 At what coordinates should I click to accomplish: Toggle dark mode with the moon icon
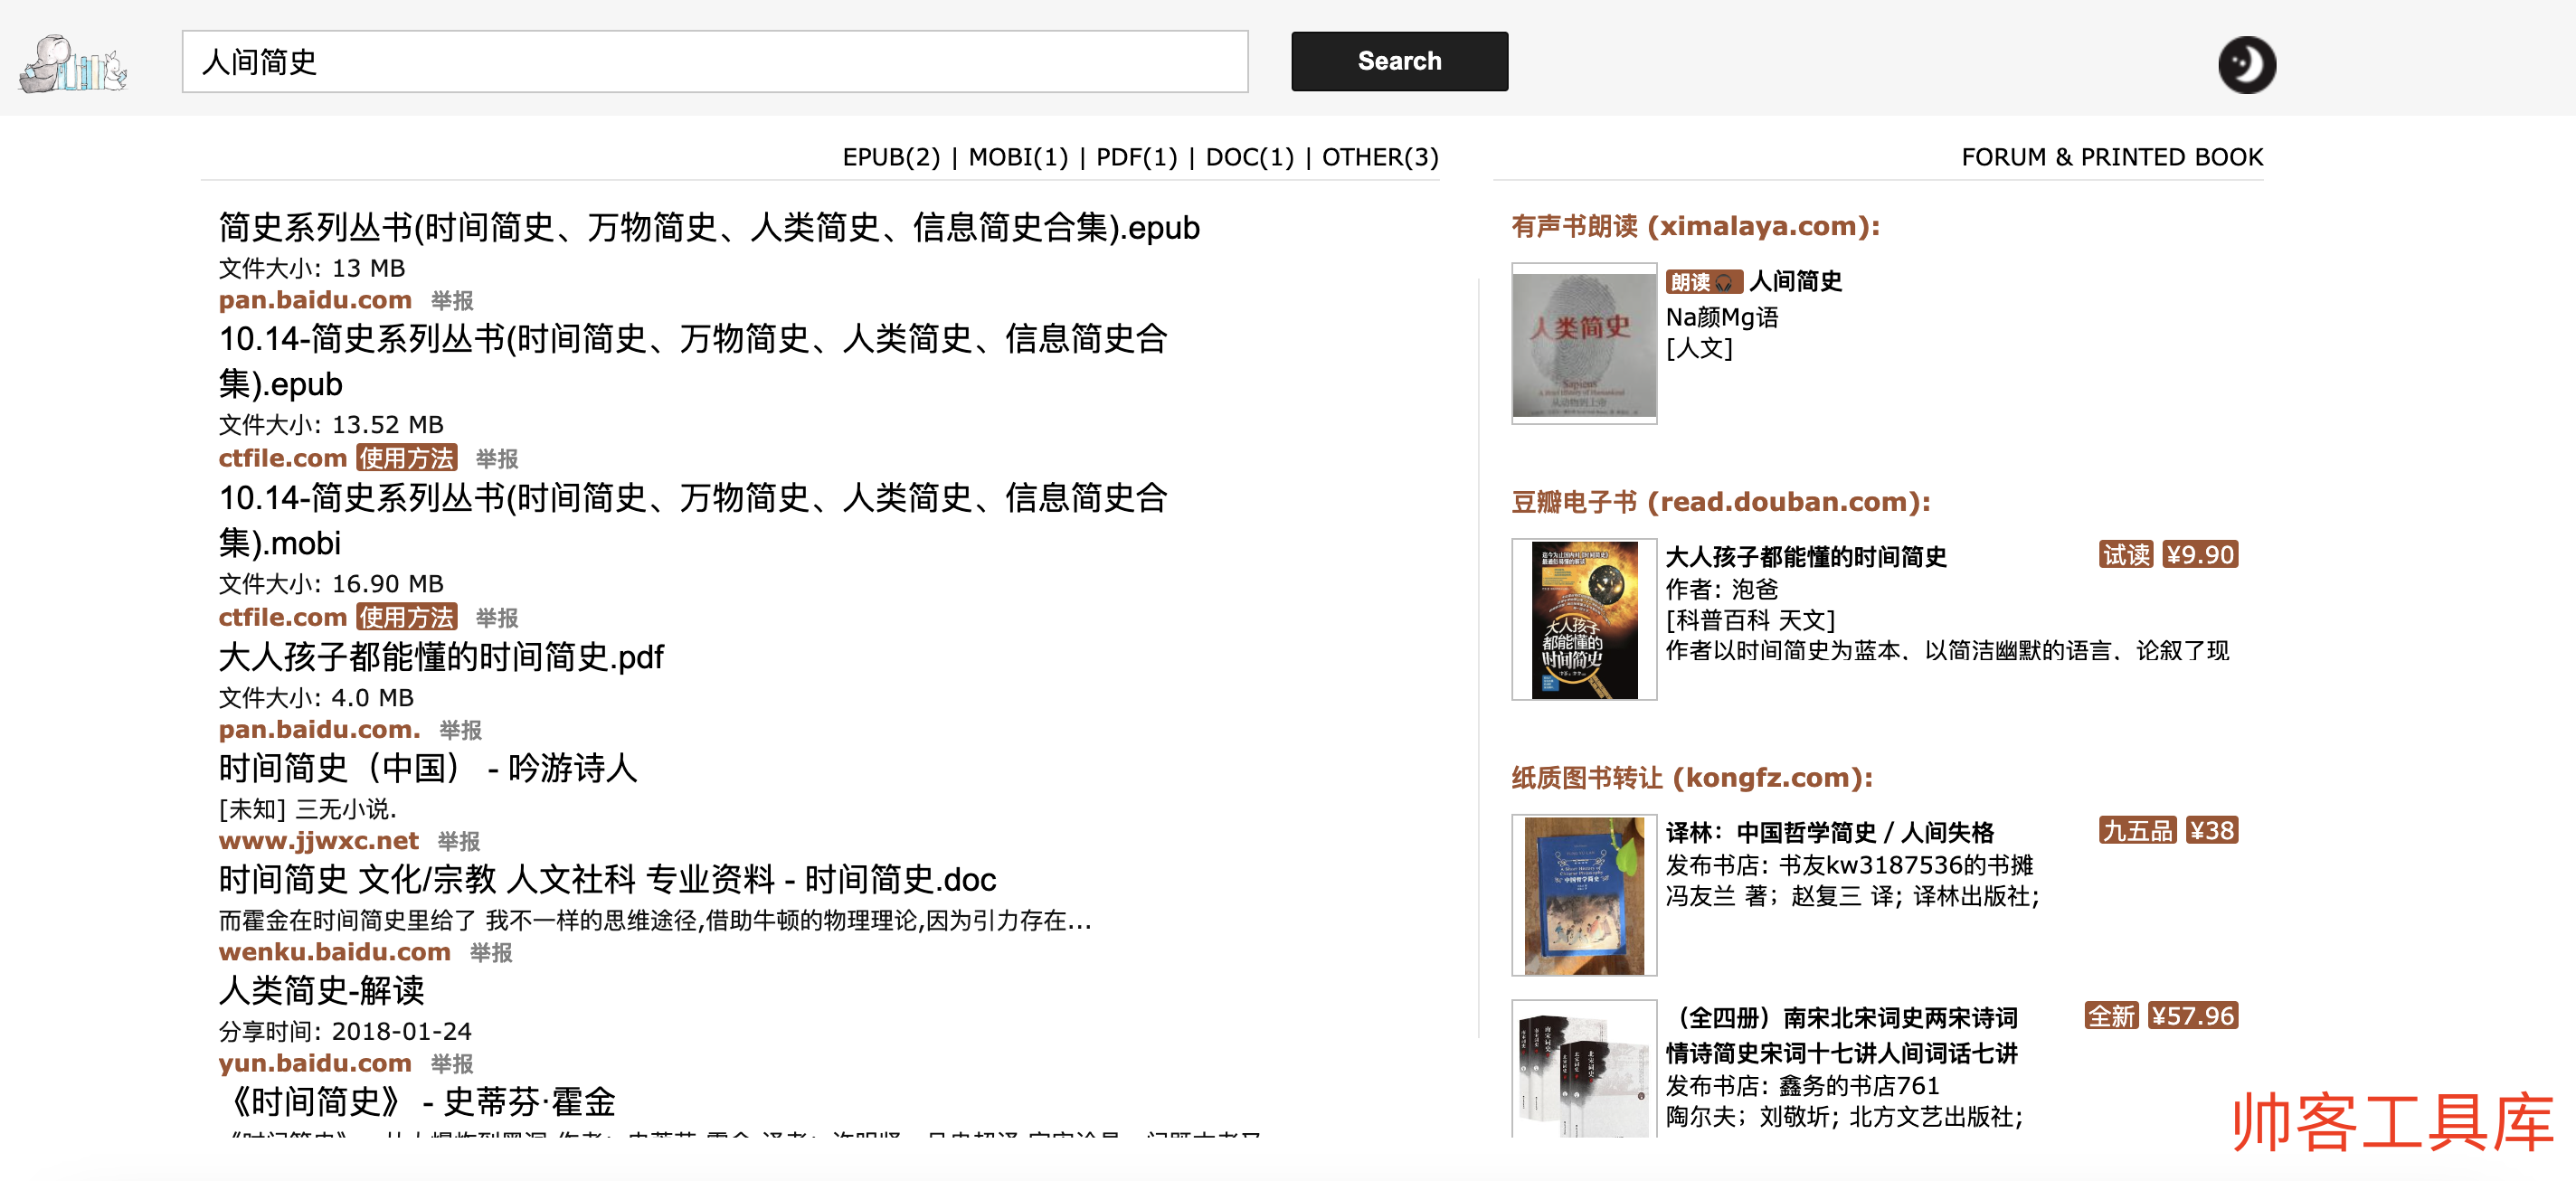click(x=2245, y=65)
